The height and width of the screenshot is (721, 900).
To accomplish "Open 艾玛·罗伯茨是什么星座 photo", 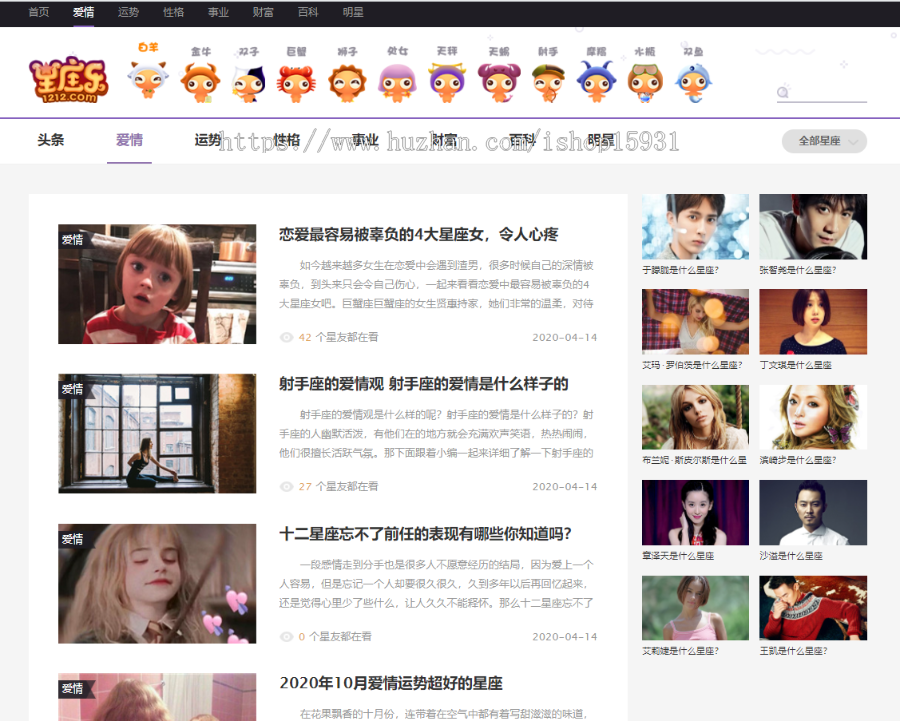I will tap(695, 321).
